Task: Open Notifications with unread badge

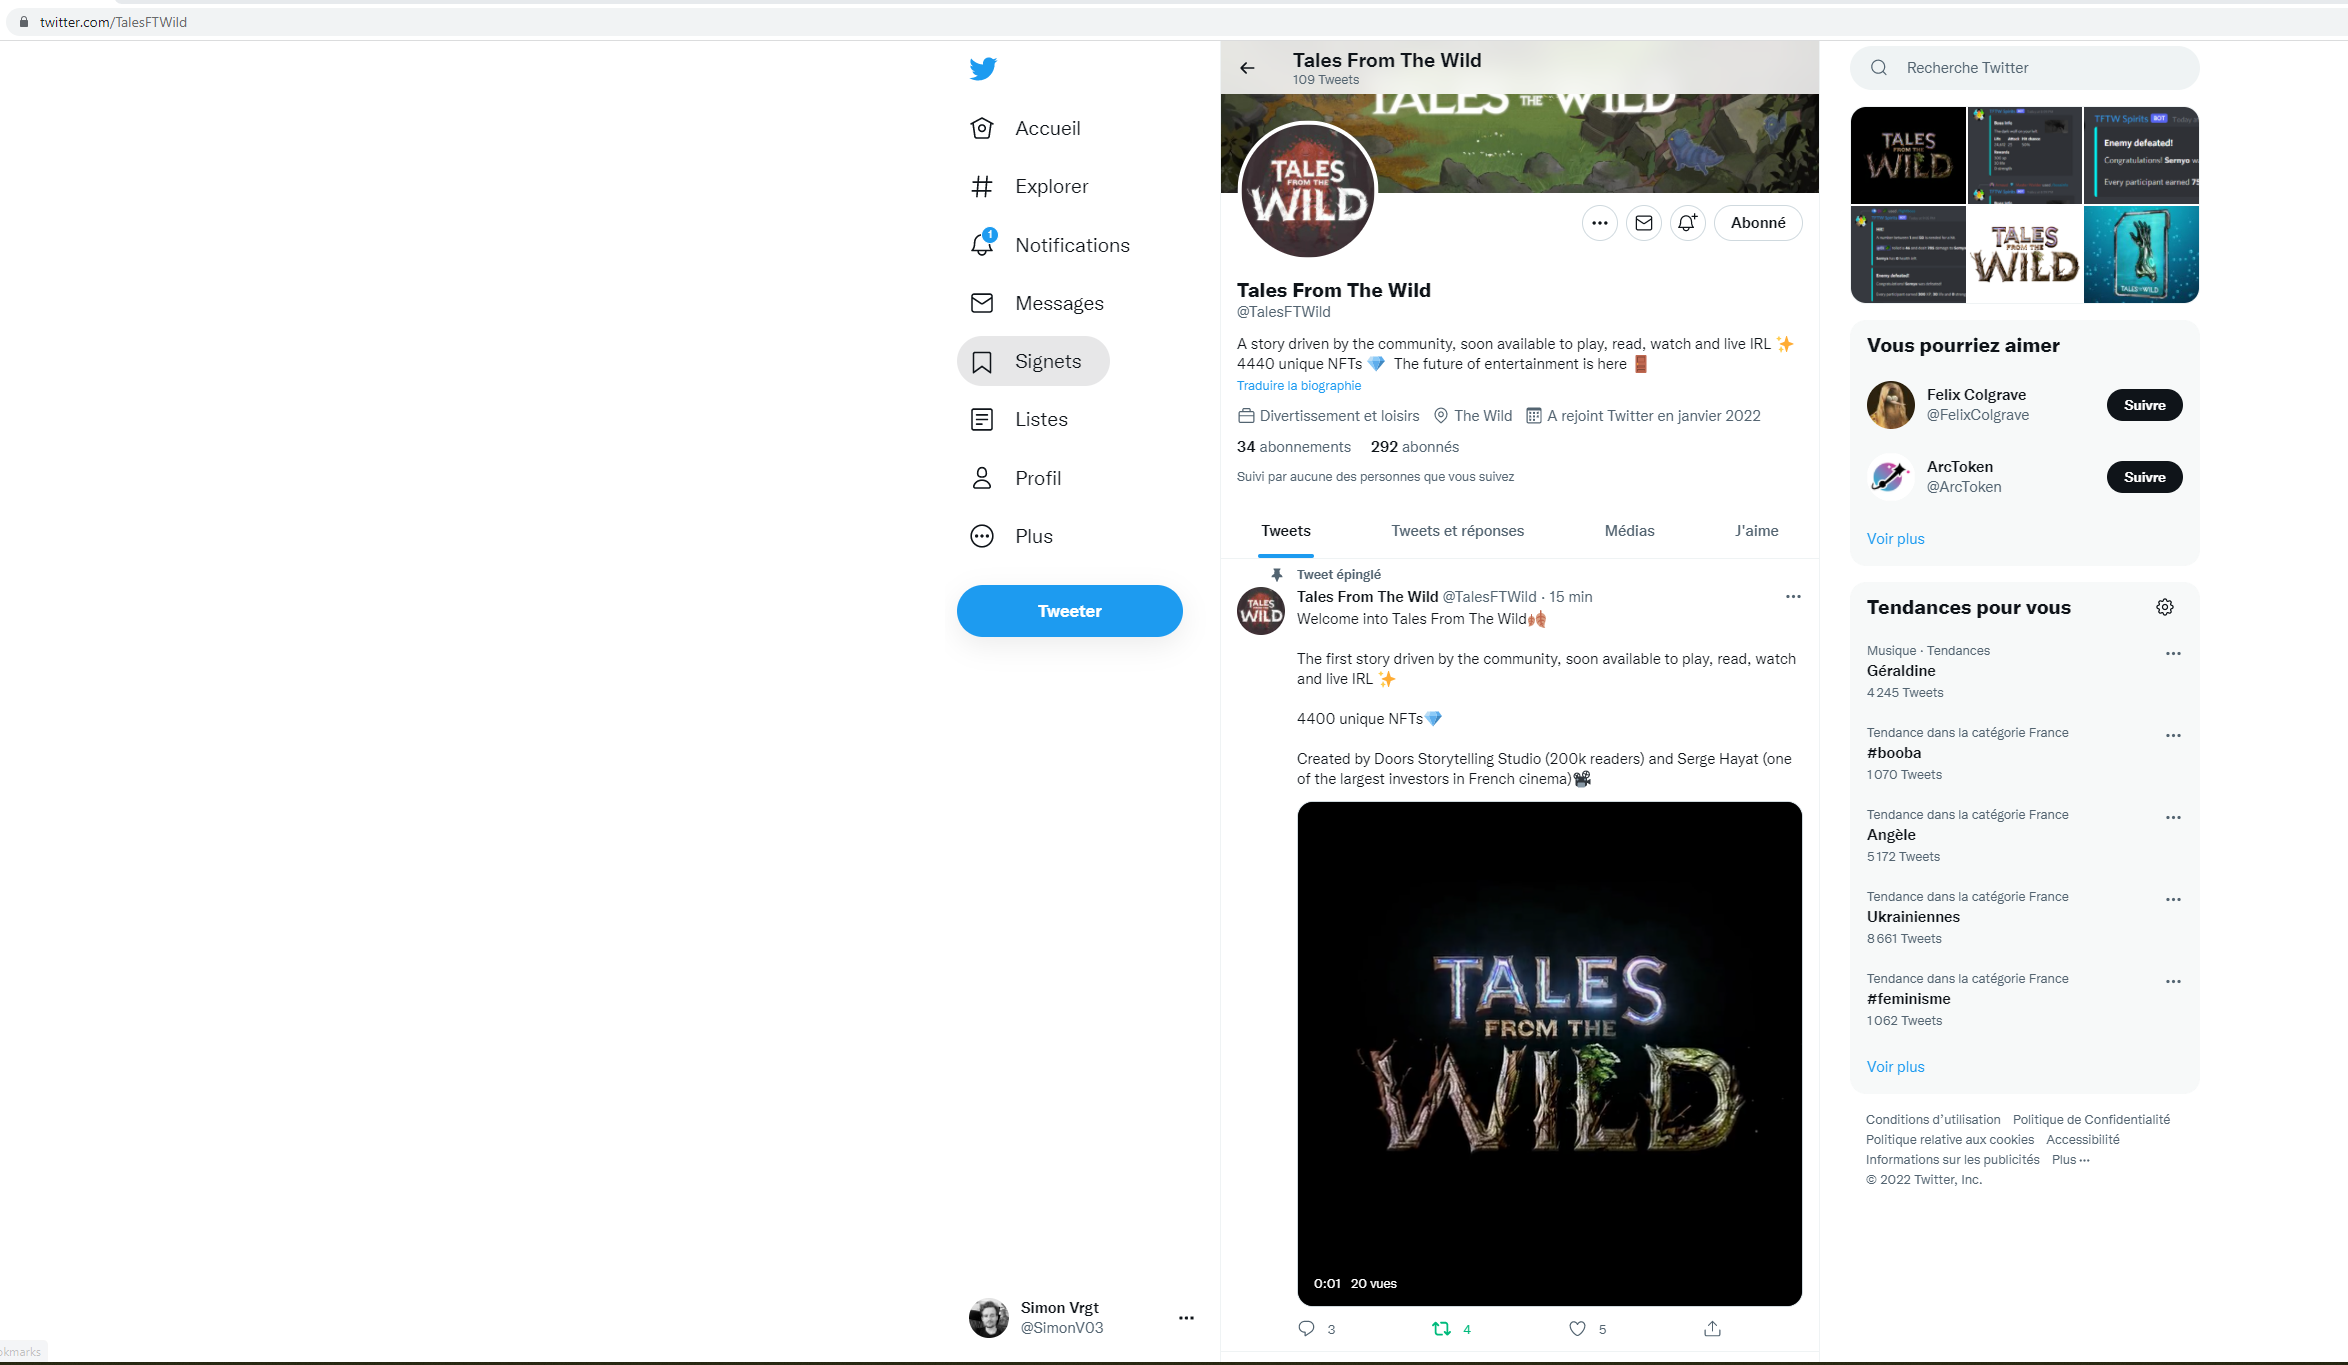Action: point(1049,245)
